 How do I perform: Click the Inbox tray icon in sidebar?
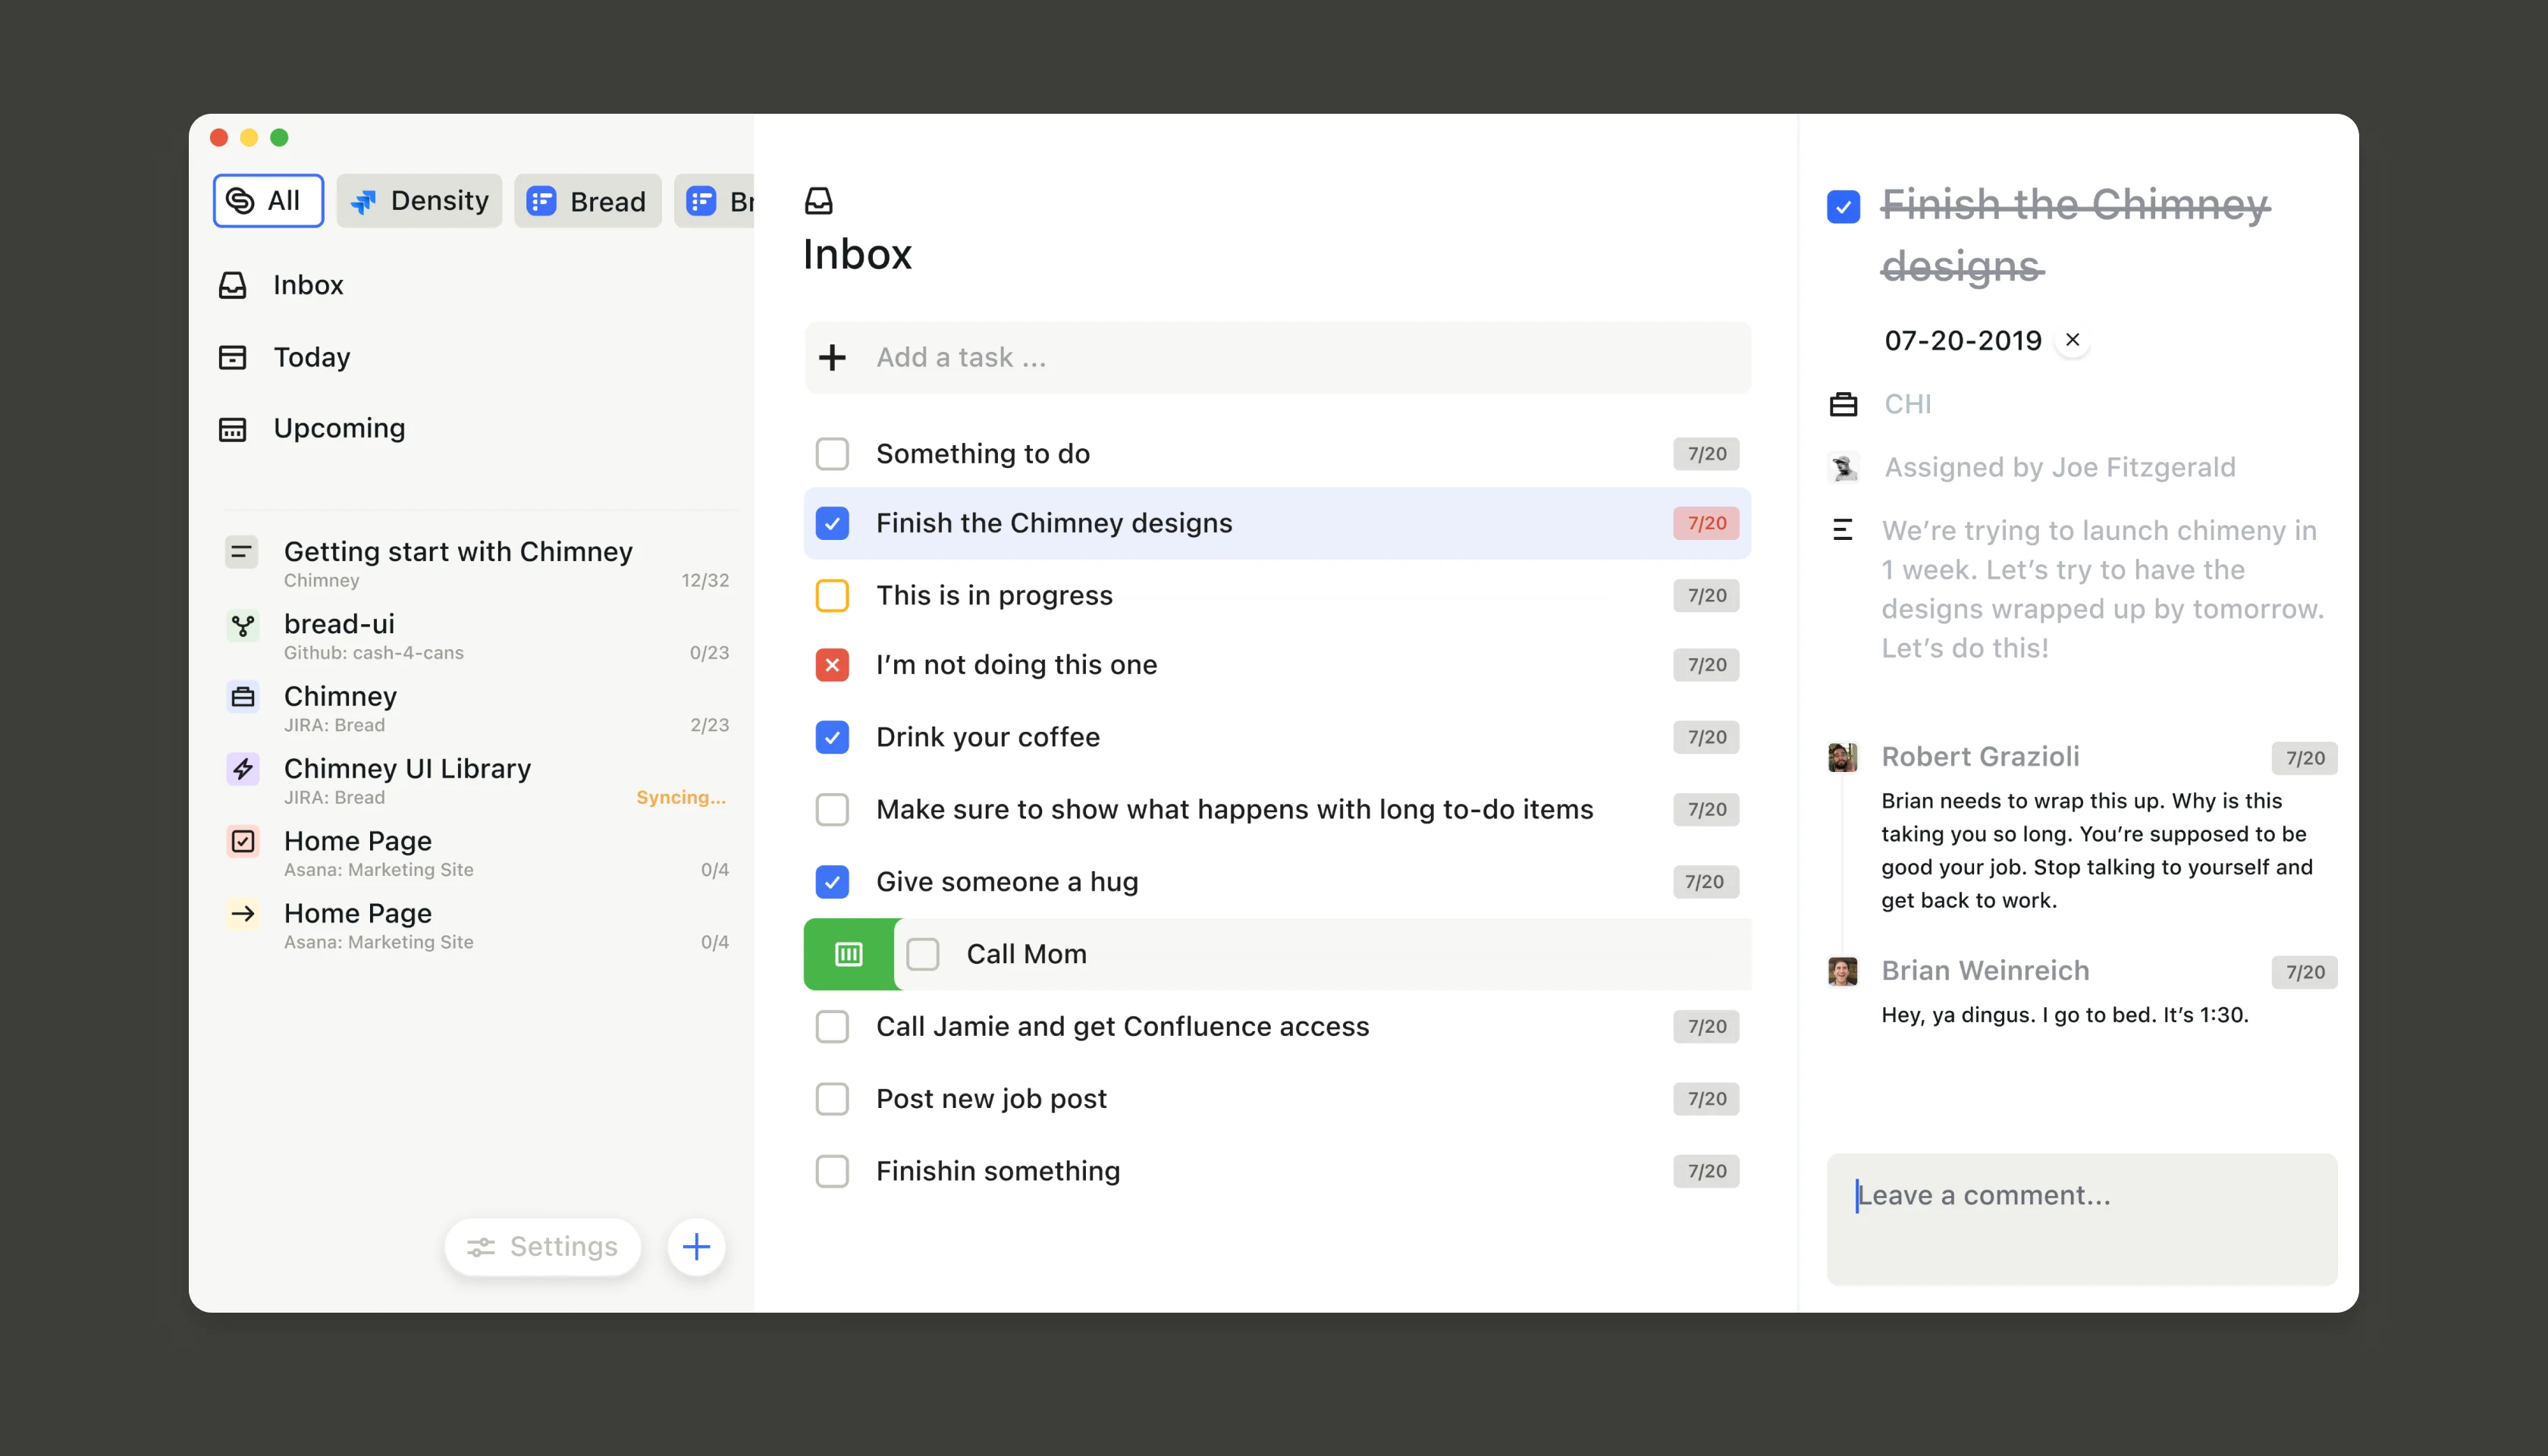(232, 285)
